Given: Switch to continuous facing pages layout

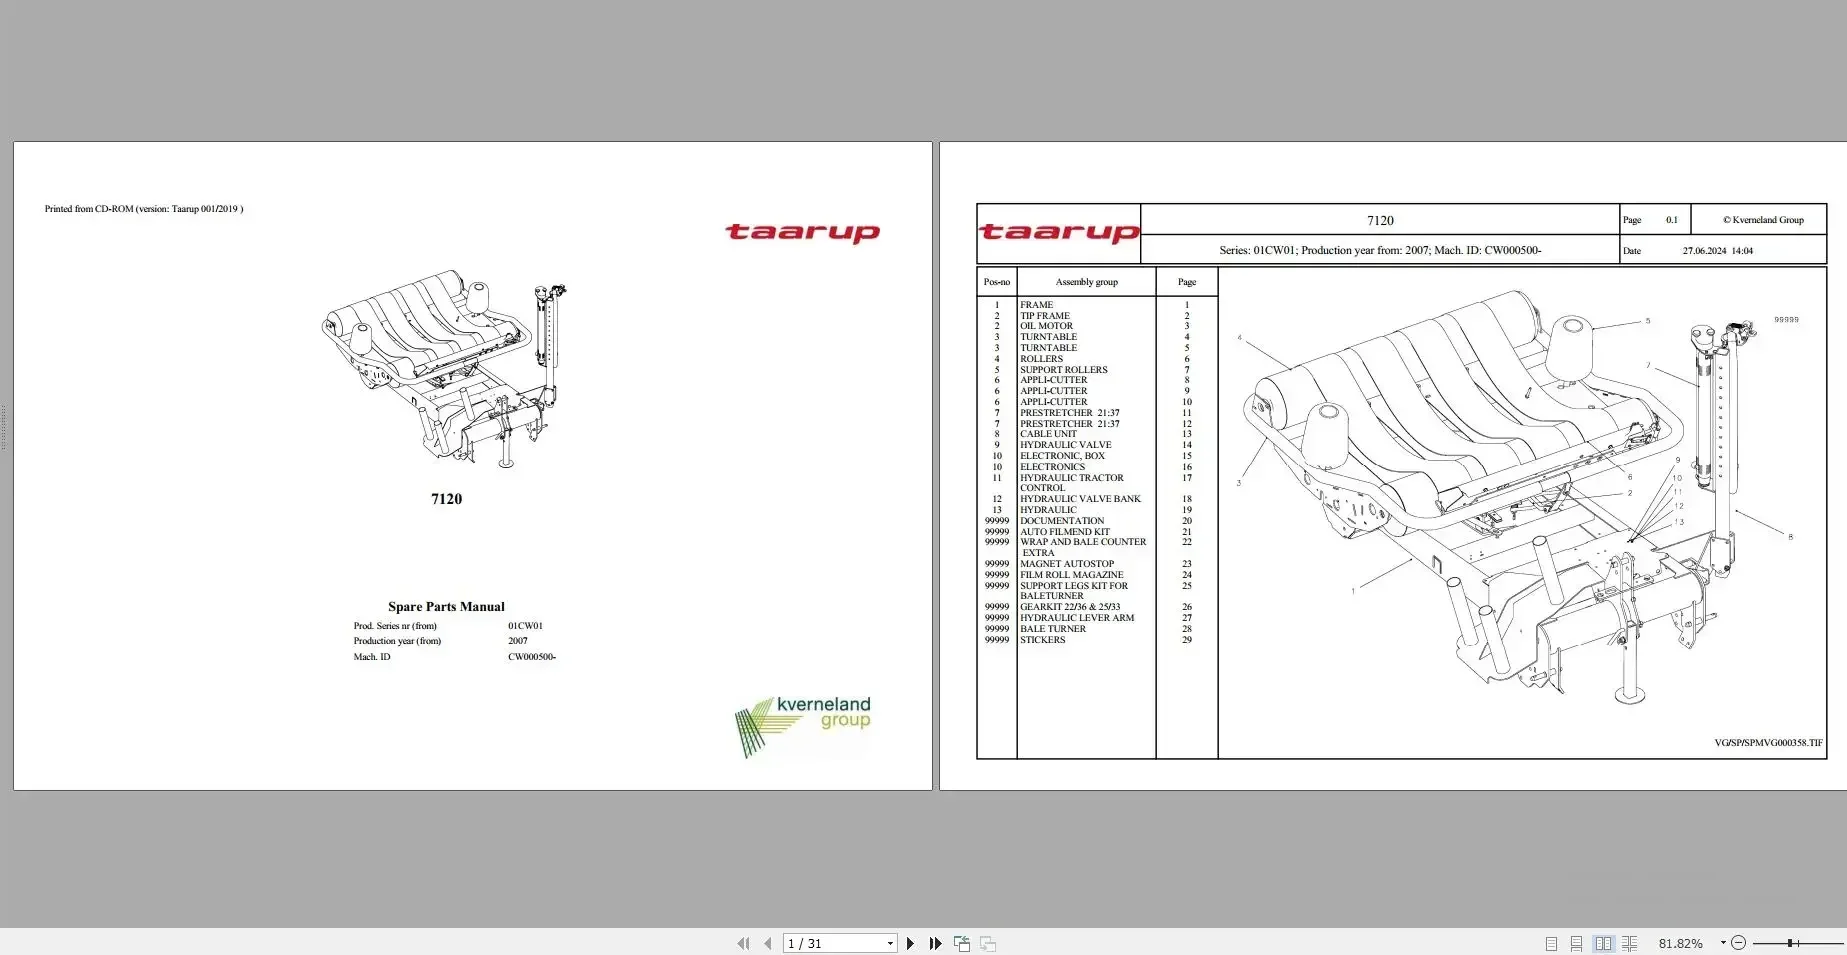Looking at the screenshot, I should click(x=1629, y=943).
